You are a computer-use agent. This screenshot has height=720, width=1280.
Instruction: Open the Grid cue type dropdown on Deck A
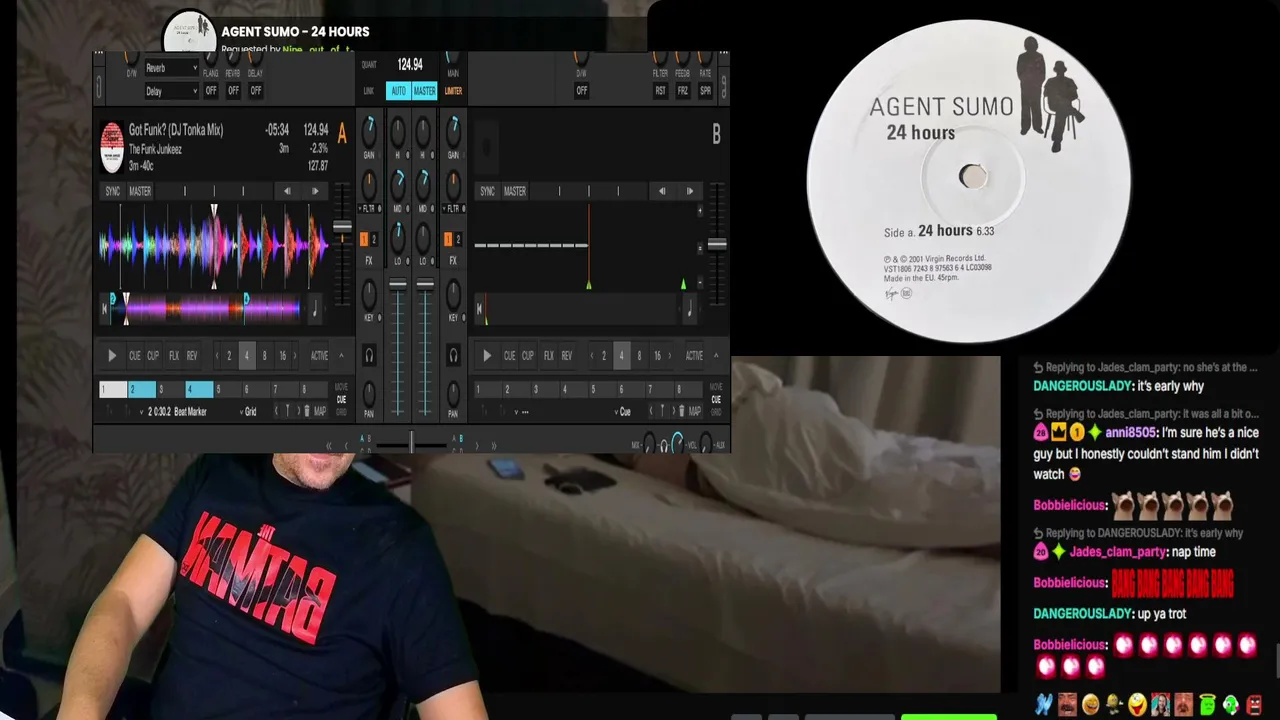coord(248,411)
